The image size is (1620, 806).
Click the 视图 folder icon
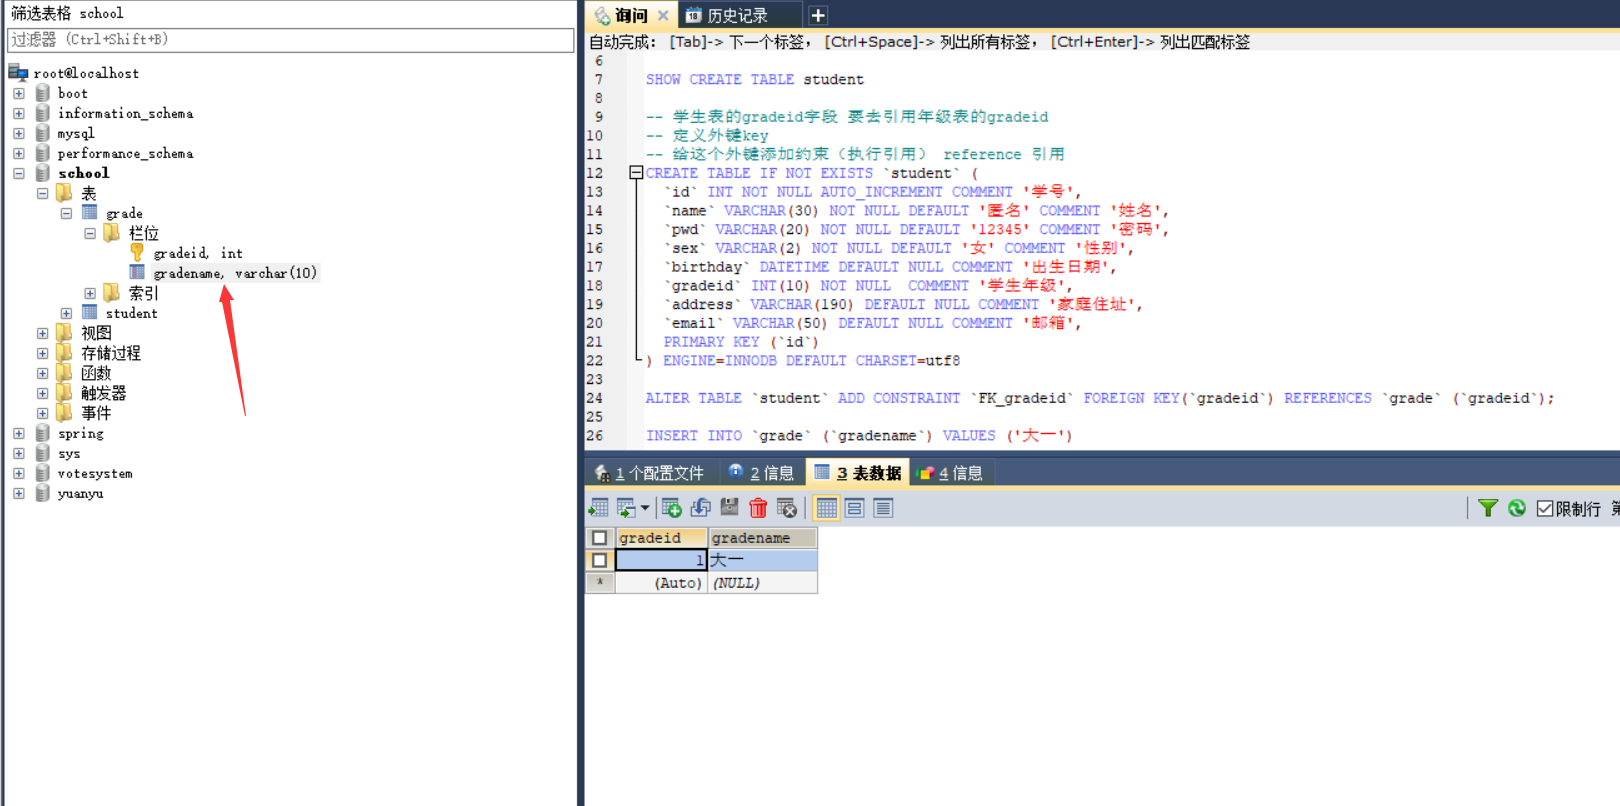click(x=65, y=332)
